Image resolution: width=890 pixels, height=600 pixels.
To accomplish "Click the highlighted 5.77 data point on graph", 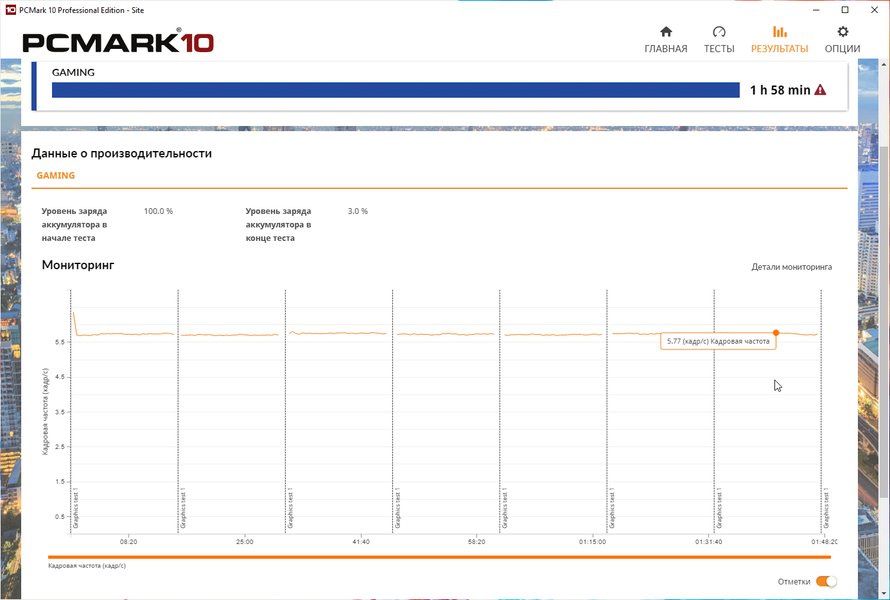I will coord(776,333).
